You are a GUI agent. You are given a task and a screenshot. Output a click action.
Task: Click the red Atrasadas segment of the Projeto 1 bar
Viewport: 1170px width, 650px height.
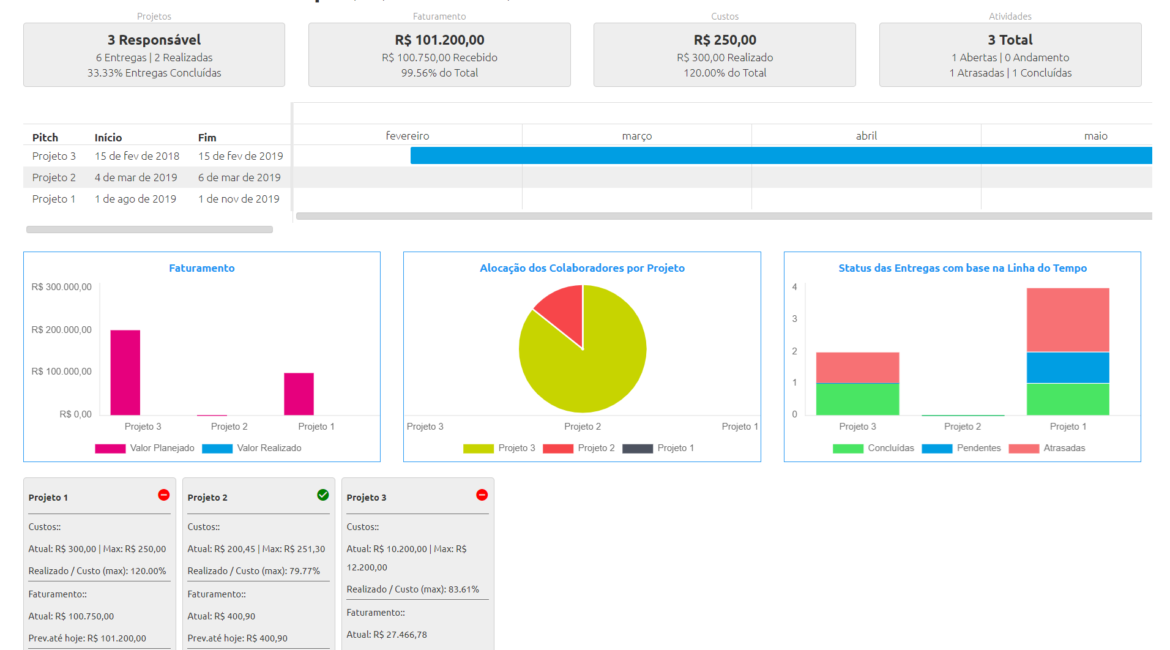[x=1068, y=319]
